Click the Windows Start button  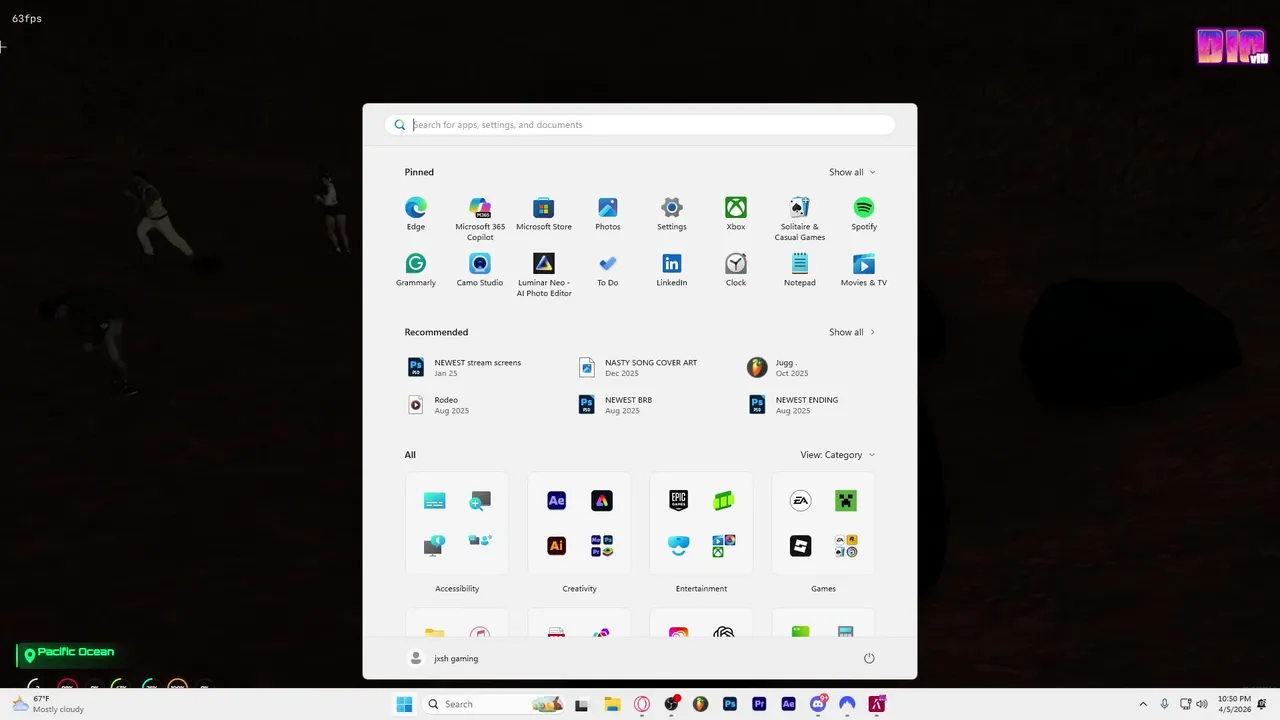coord(404,704)
